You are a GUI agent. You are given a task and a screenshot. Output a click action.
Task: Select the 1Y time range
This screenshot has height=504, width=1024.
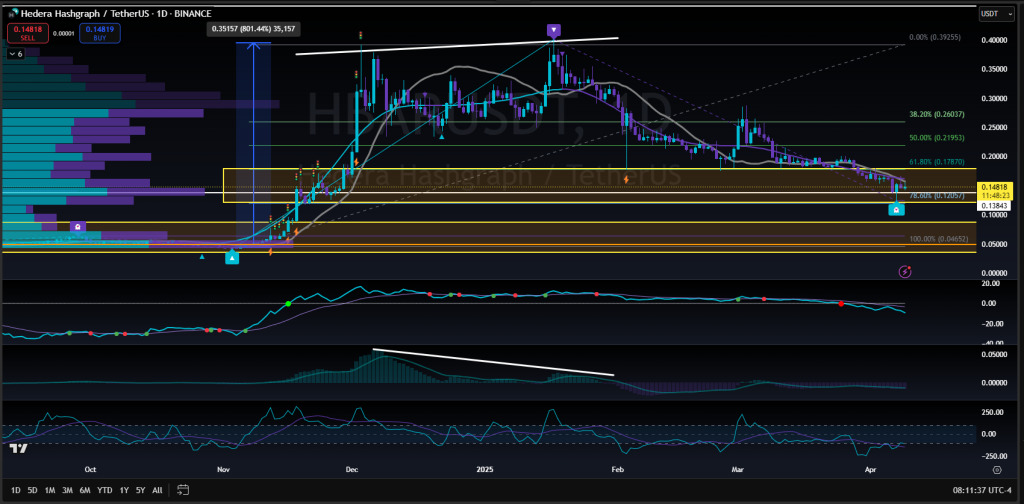(x=124, y=490)
